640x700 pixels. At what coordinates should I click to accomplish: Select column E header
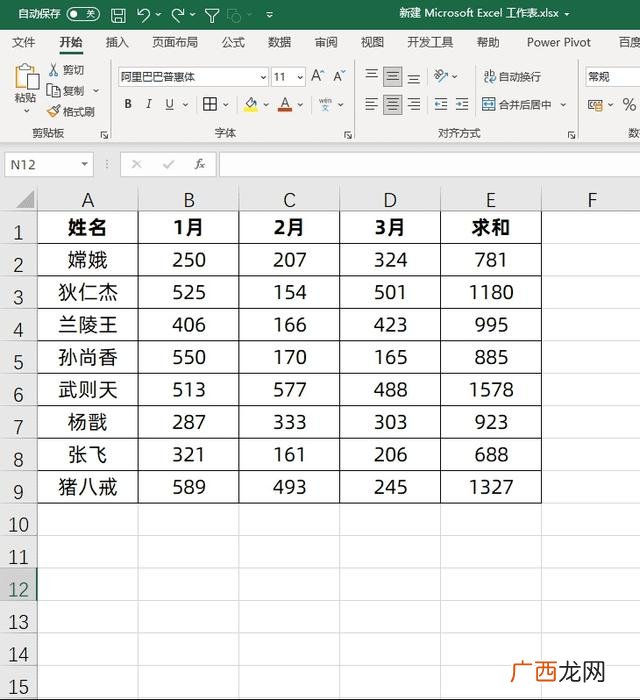click(491, 200)
